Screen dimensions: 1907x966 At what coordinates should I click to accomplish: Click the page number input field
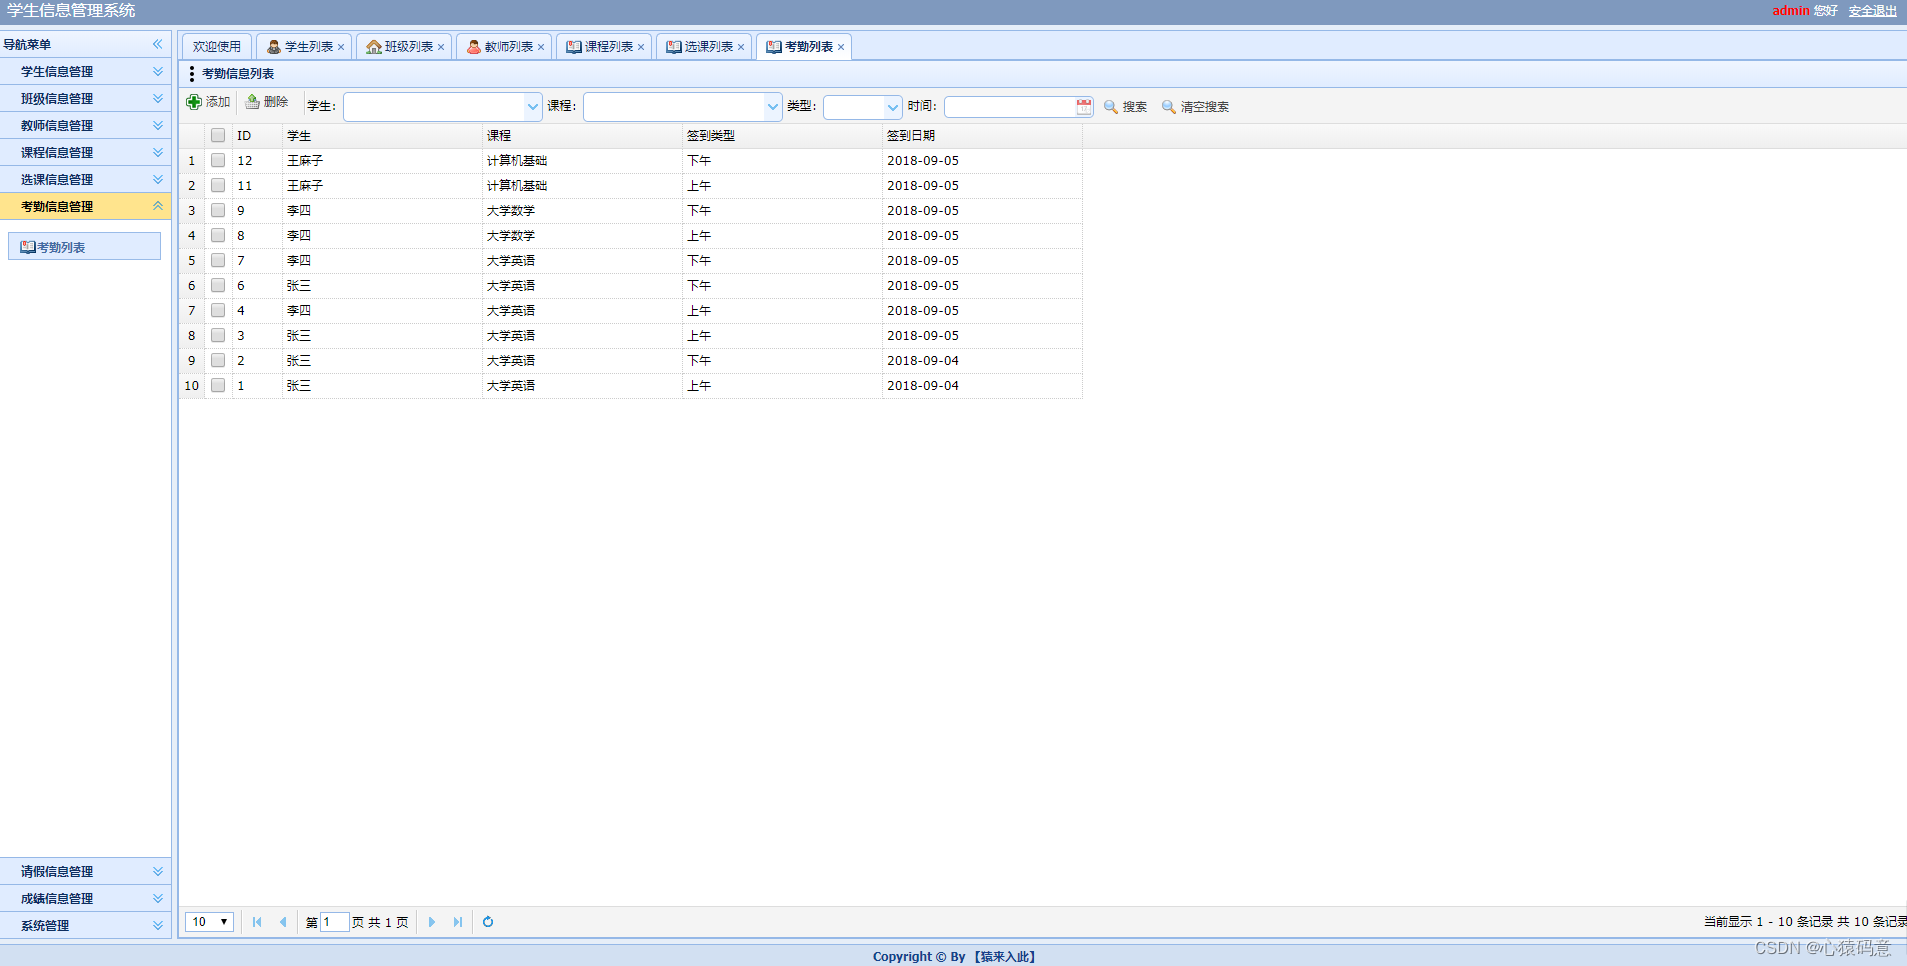click(x=333, y=921)
